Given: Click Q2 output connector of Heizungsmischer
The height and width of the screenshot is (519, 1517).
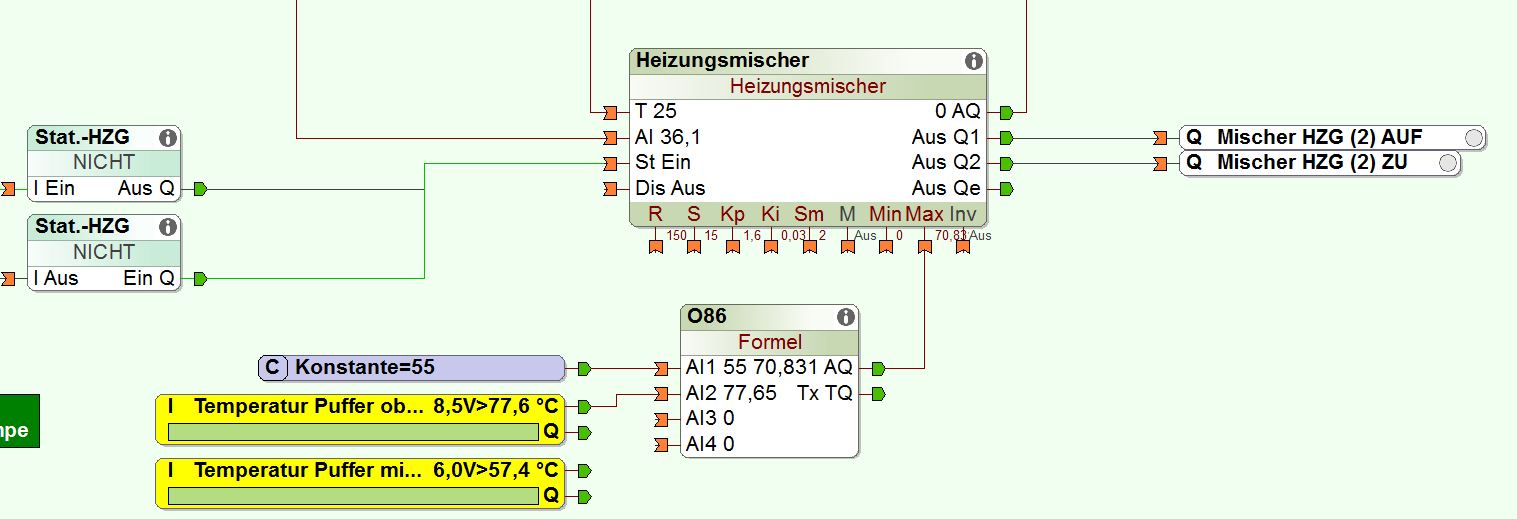Looking at the screenshot, I should coord(1006,163).
